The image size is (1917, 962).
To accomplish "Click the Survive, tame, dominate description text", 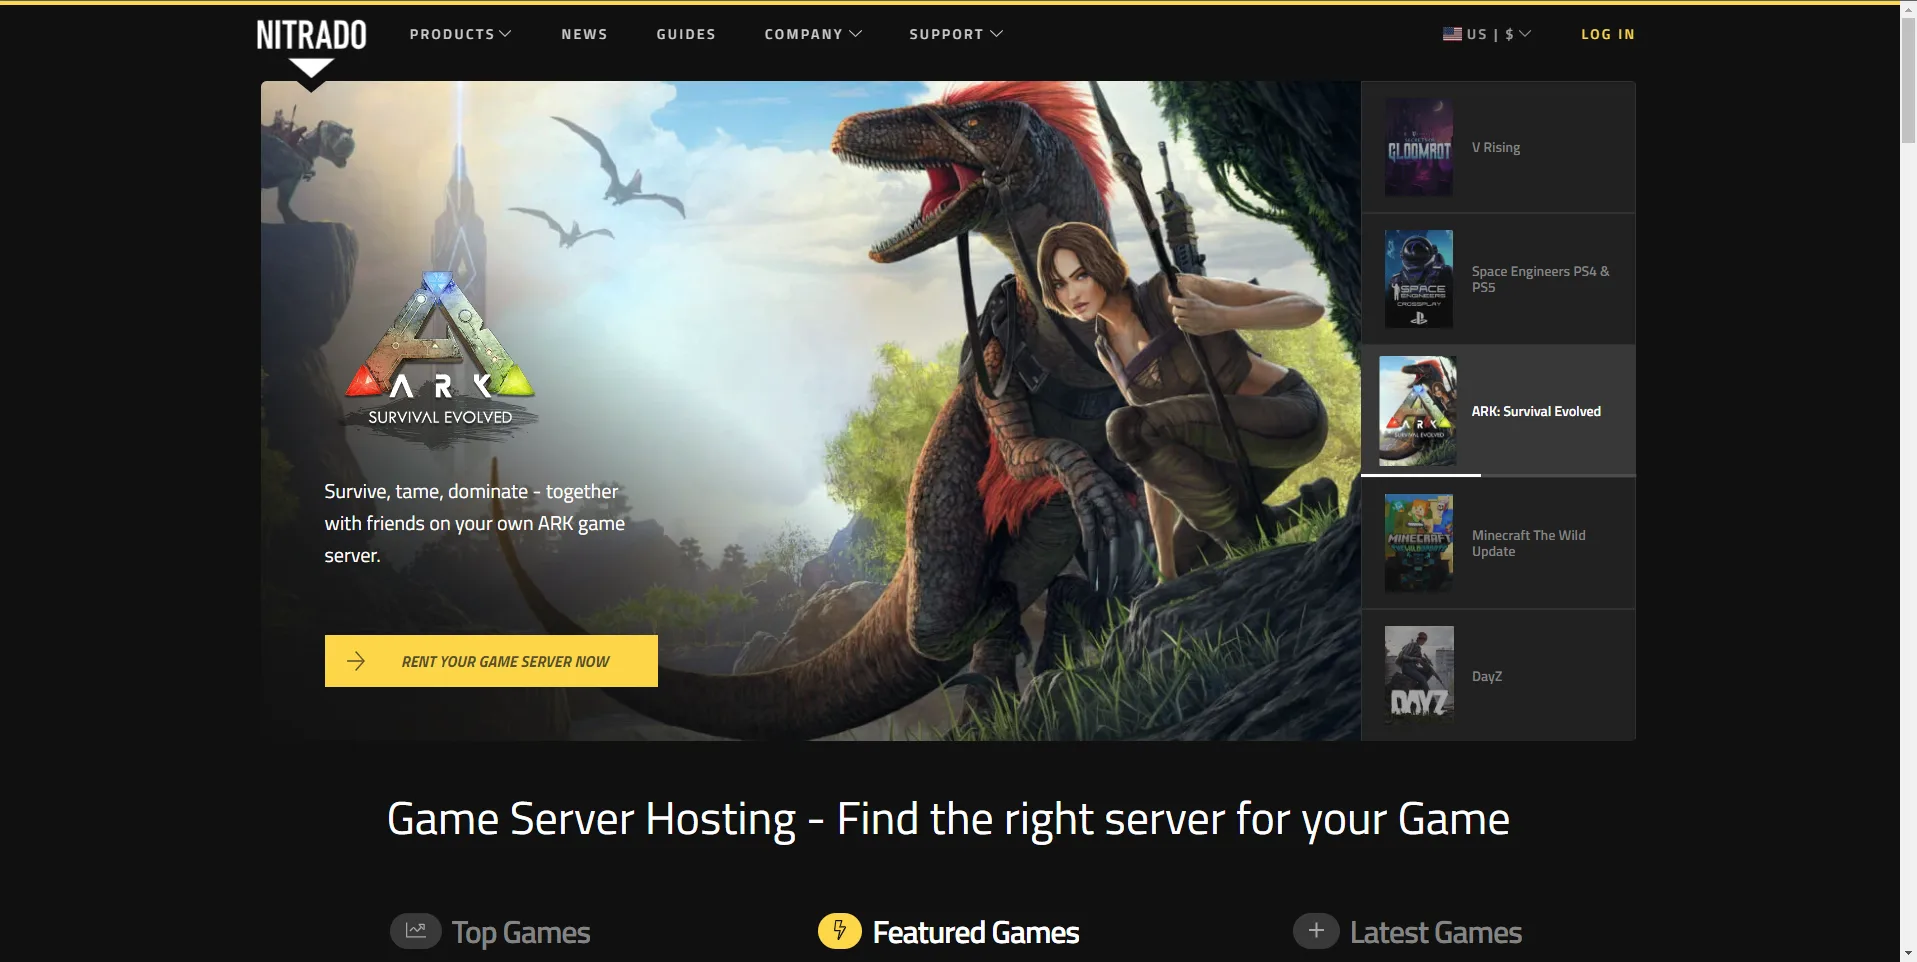I will (475, 523).
